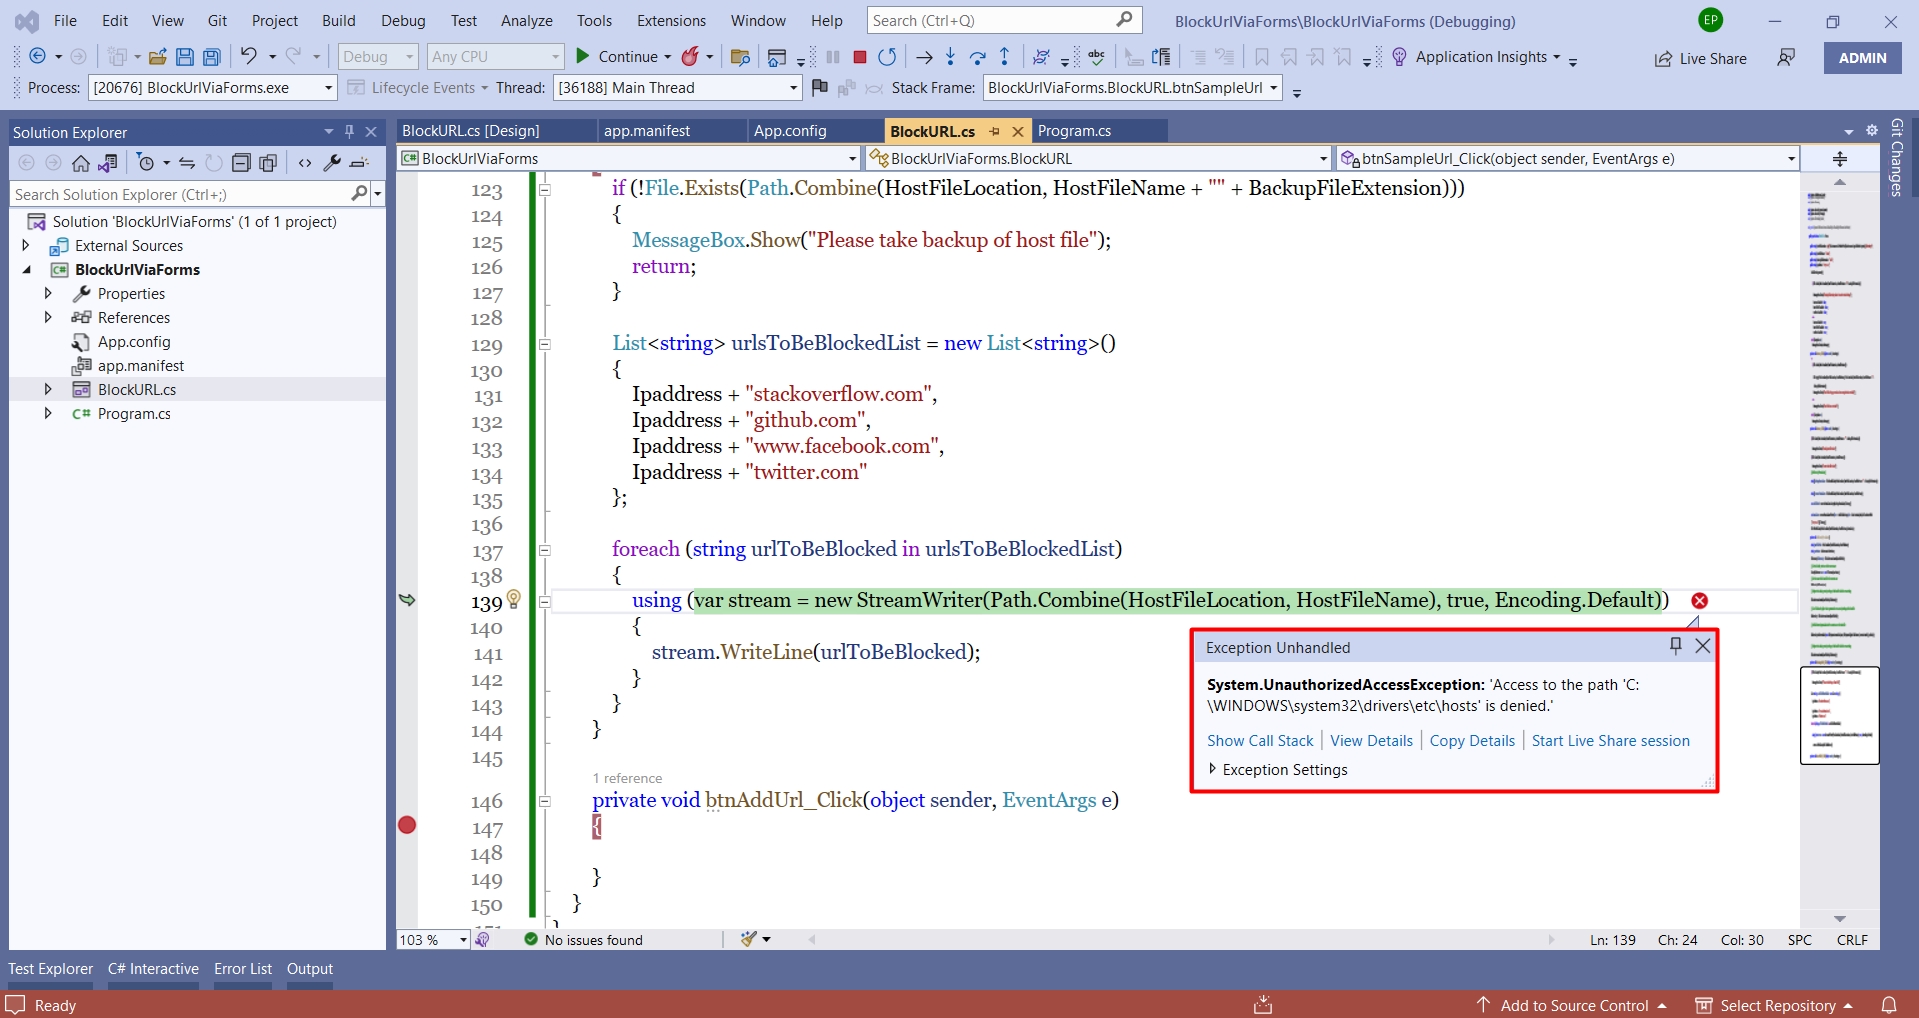Screen dimensions: 1919x1018
Task: Collapse the code block at line 123
Action: pos(545,189)
